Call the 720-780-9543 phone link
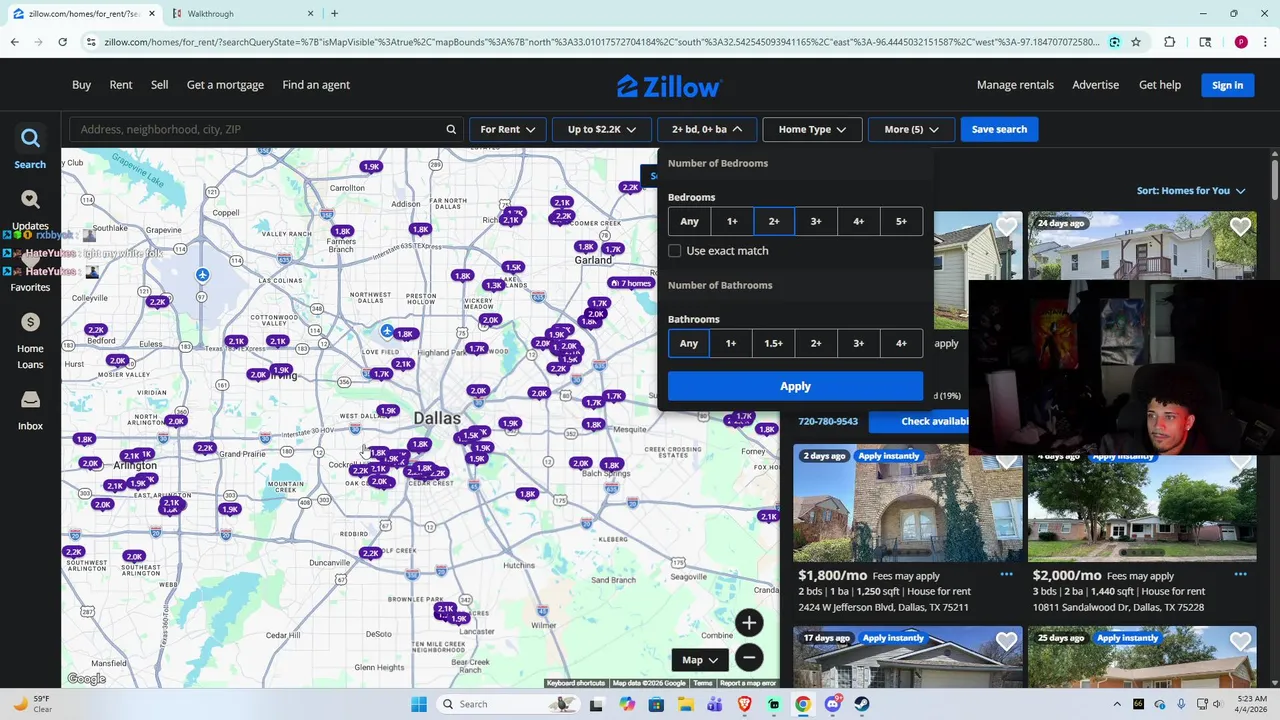This screenshot has width=1280, height=720. [x=828, y=422]
